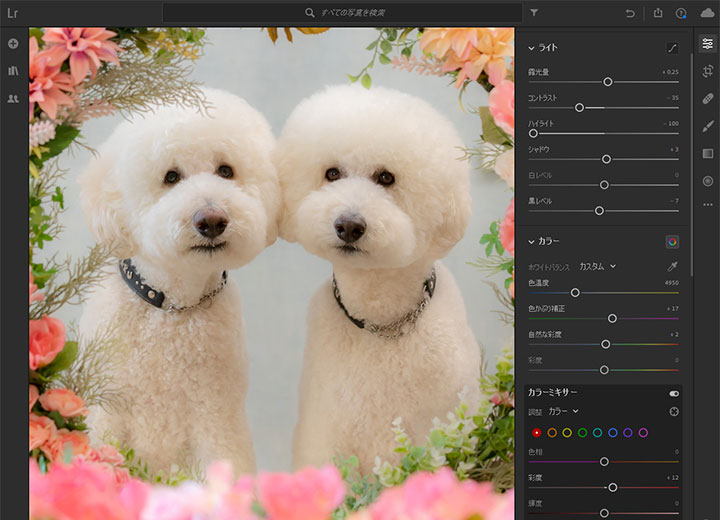This screenshot has width=720, height=520.
Task: Open the ホワイトバランス カスタム dropdown
Action: click(x=597, y=266)
